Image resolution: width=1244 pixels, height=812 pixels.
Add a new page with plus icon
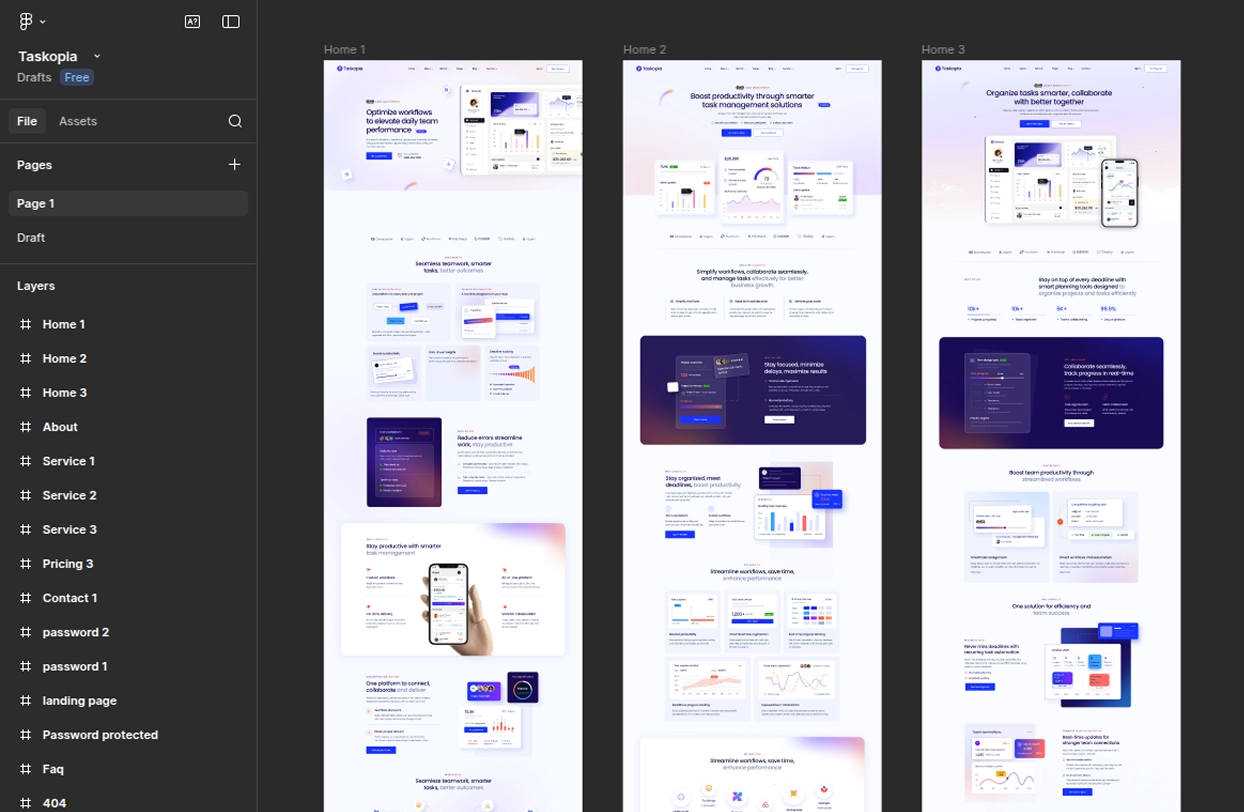(235, 164)
